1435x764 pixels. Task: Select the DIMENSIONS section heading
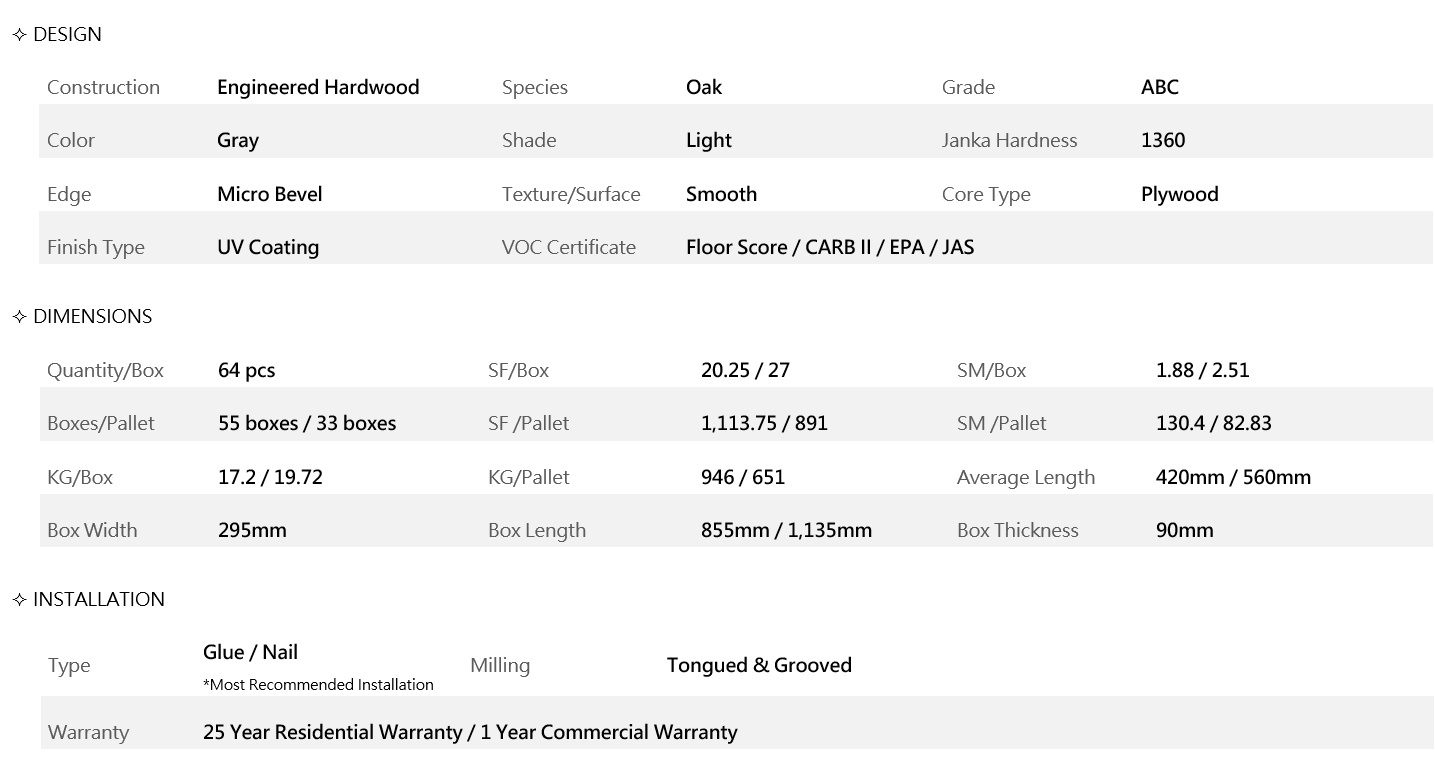(x=92, y=317)
